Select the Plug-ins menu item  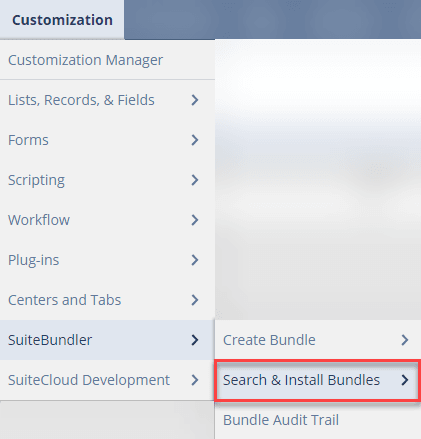coord(107,260)
